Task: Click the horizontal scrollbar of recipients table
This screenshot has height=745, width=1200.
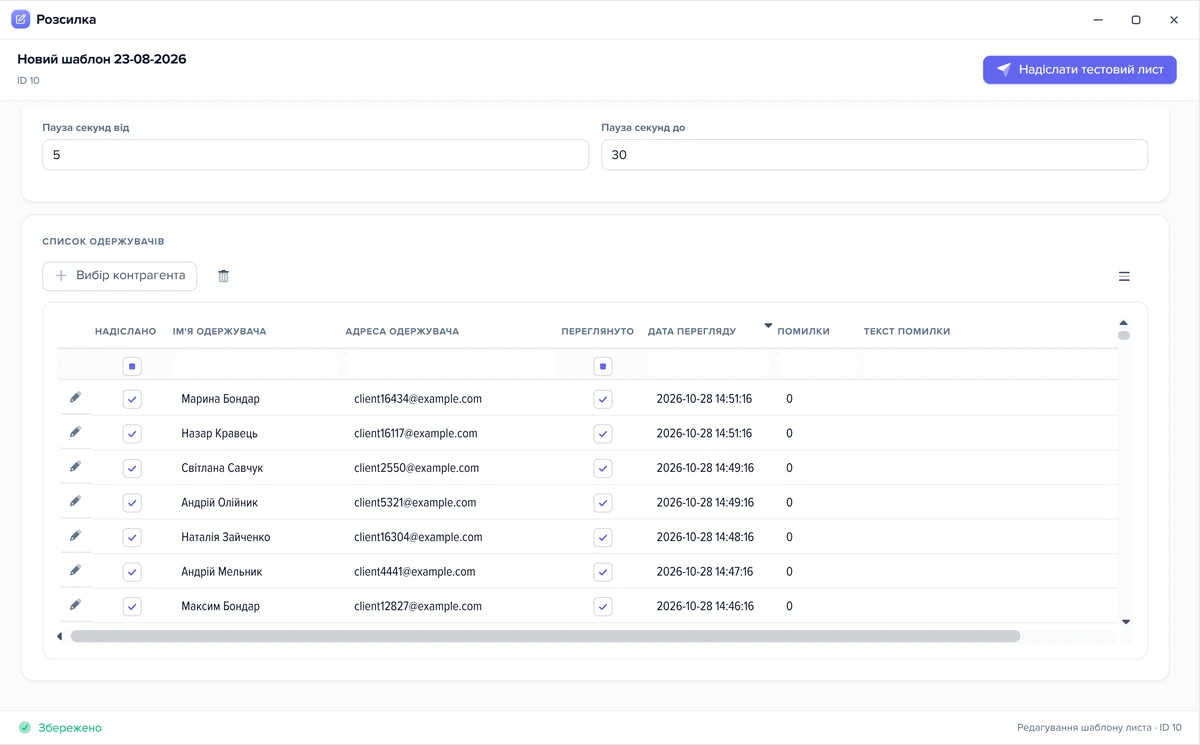Action: coord(545,636)
